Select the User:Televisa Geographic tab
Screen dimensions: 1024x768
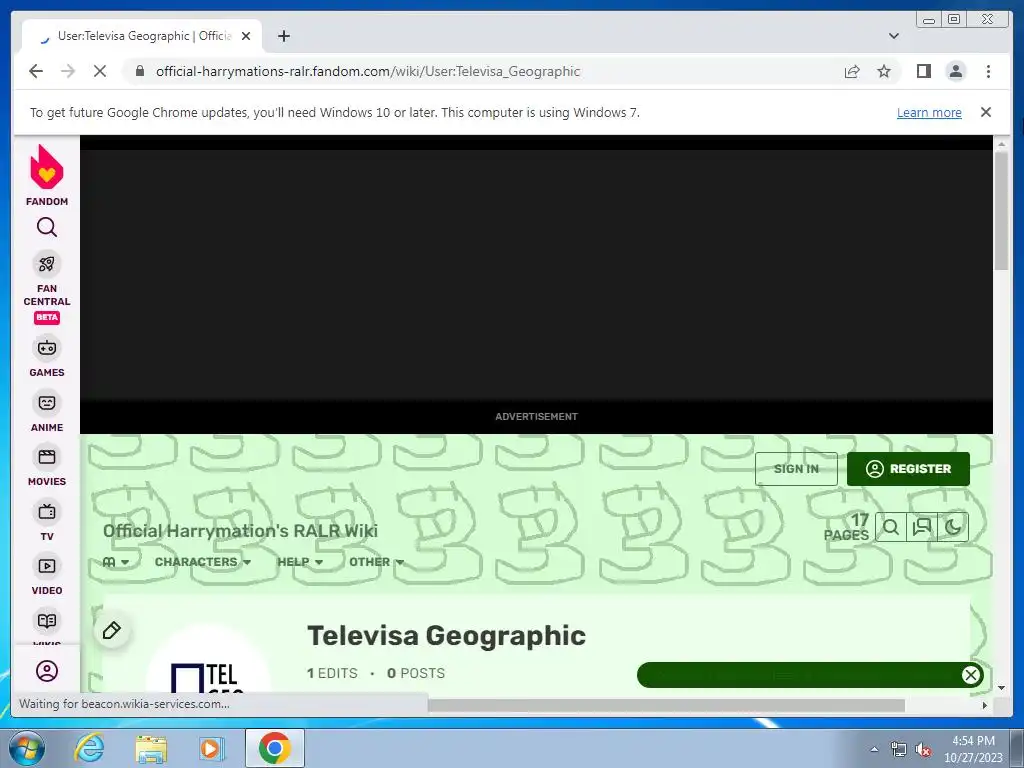click(142, 36)
